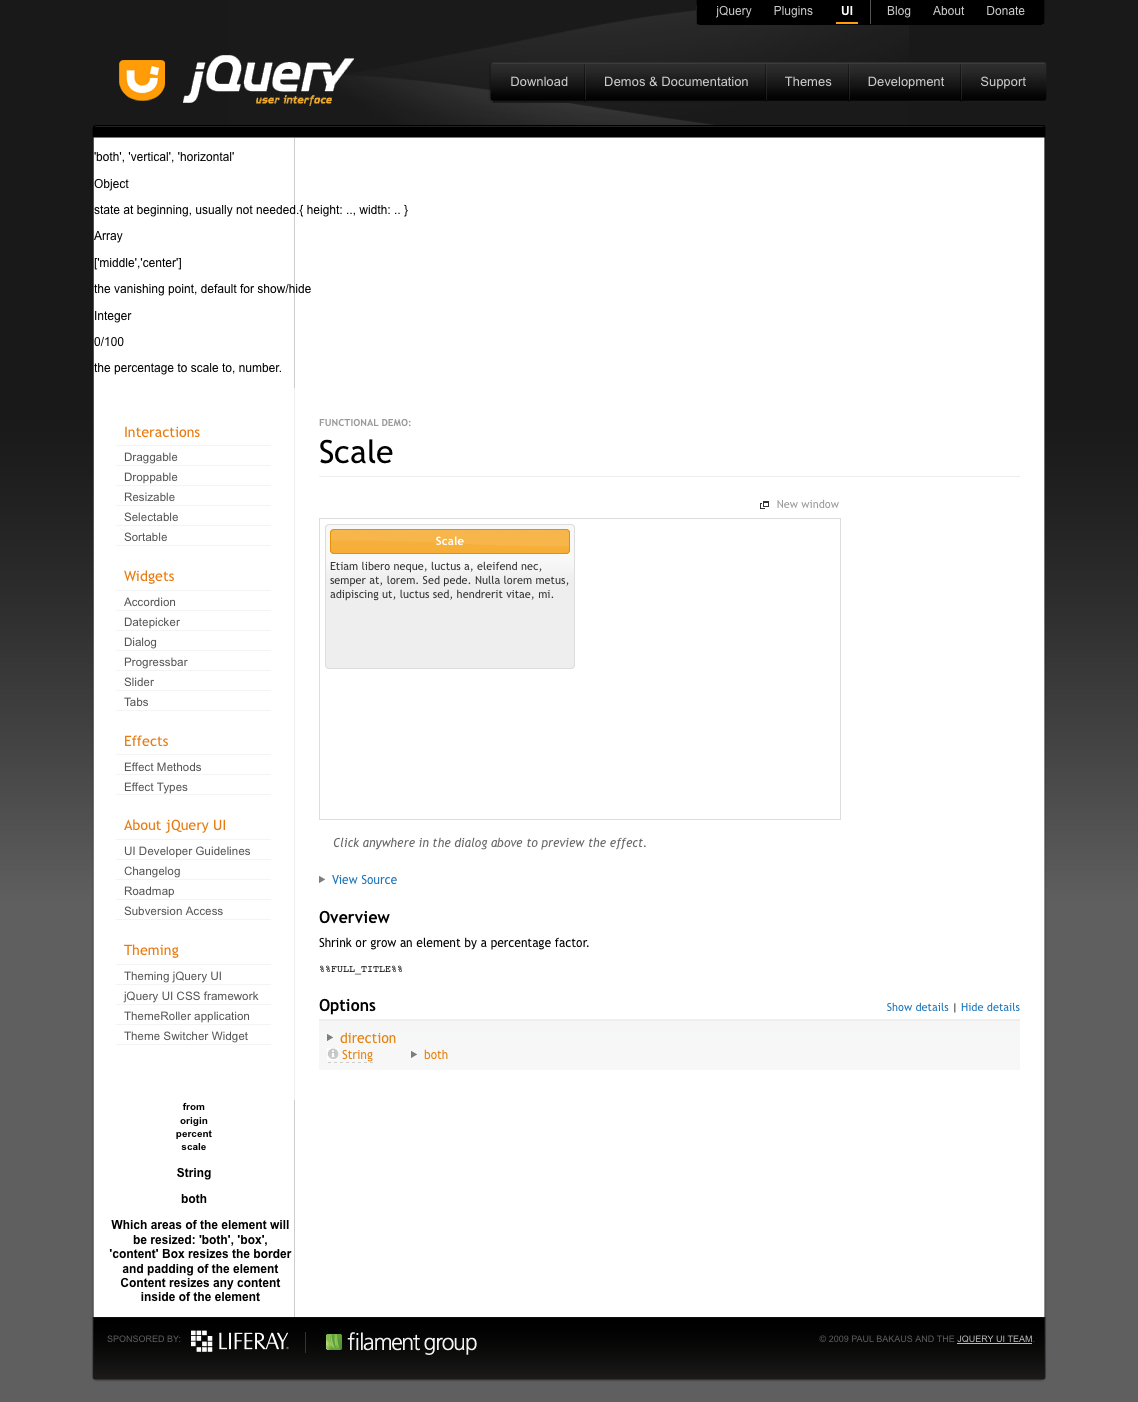Click the New window popup icon
This screenshot has height=1402, width=1138.
click(764, 505)
